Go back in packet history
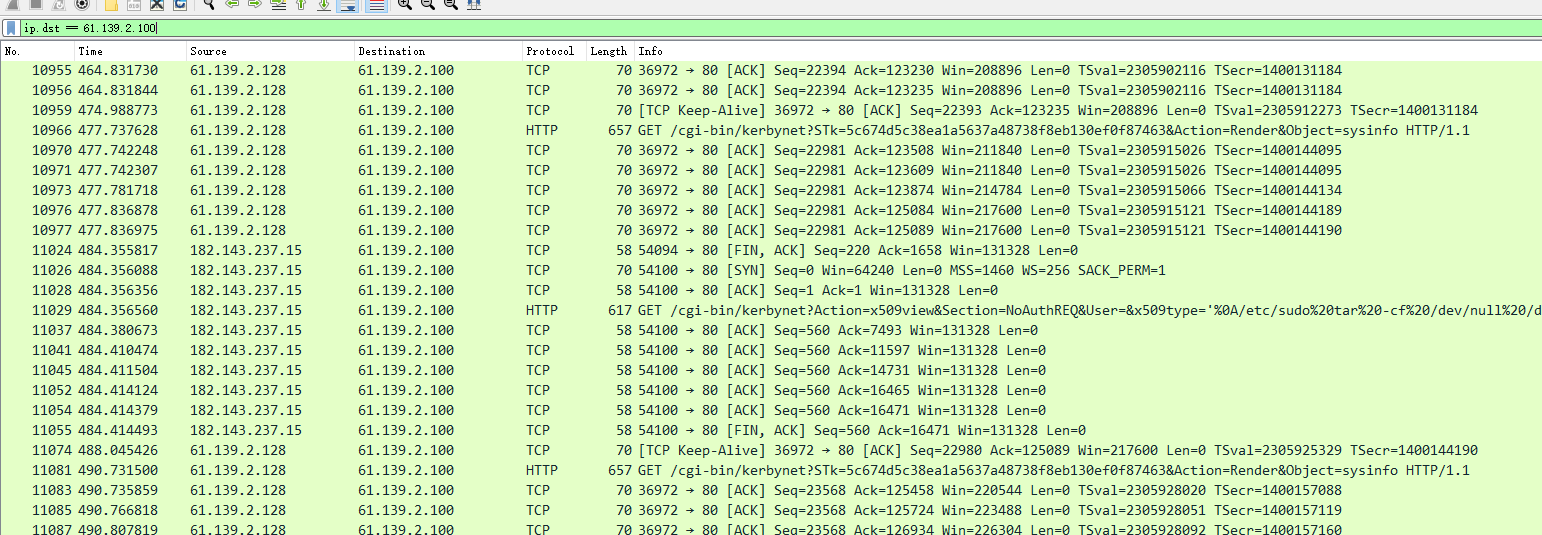Viewport: 1542px width, 535px height. point(232,4)
